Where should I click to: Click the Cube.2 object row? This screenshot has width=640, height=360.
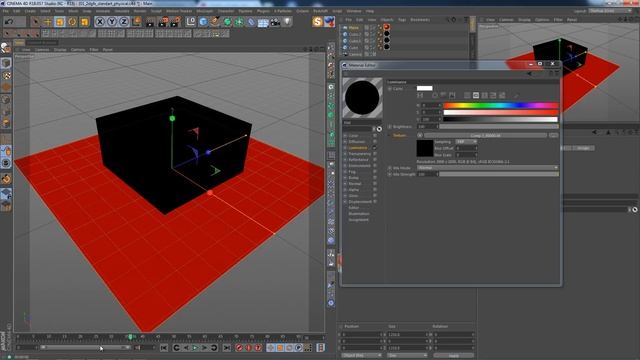point(354,34)
